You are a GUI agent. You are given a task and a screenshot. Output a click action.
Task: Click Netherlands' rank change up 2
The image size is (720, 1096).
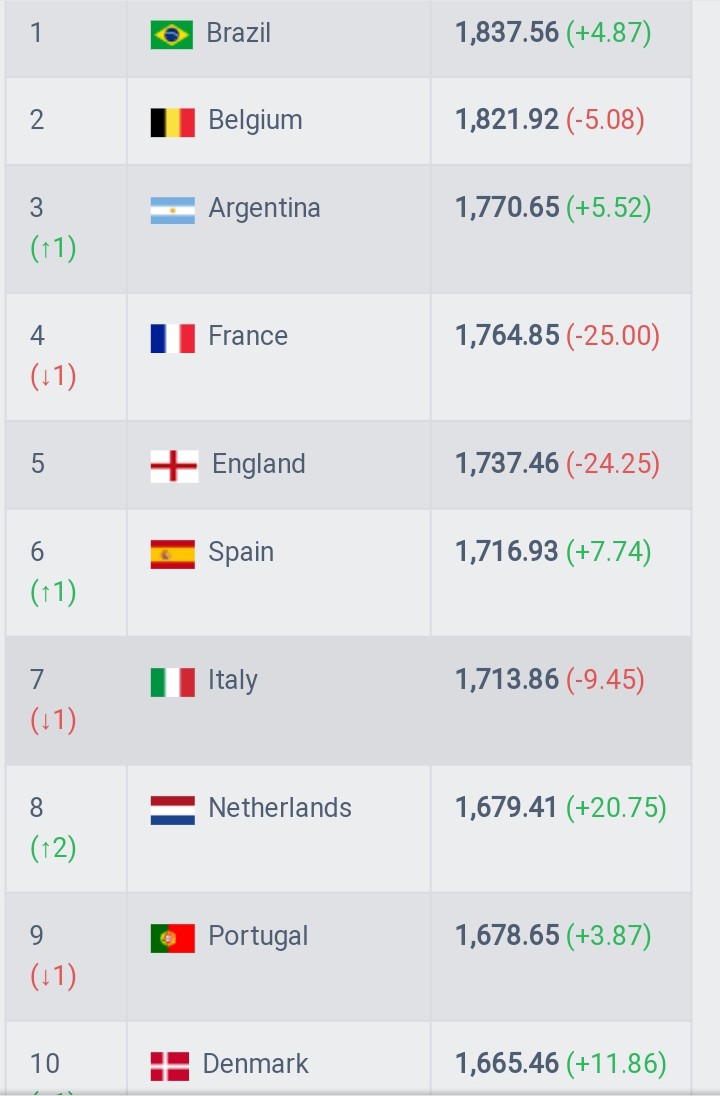tap(53, 848)
